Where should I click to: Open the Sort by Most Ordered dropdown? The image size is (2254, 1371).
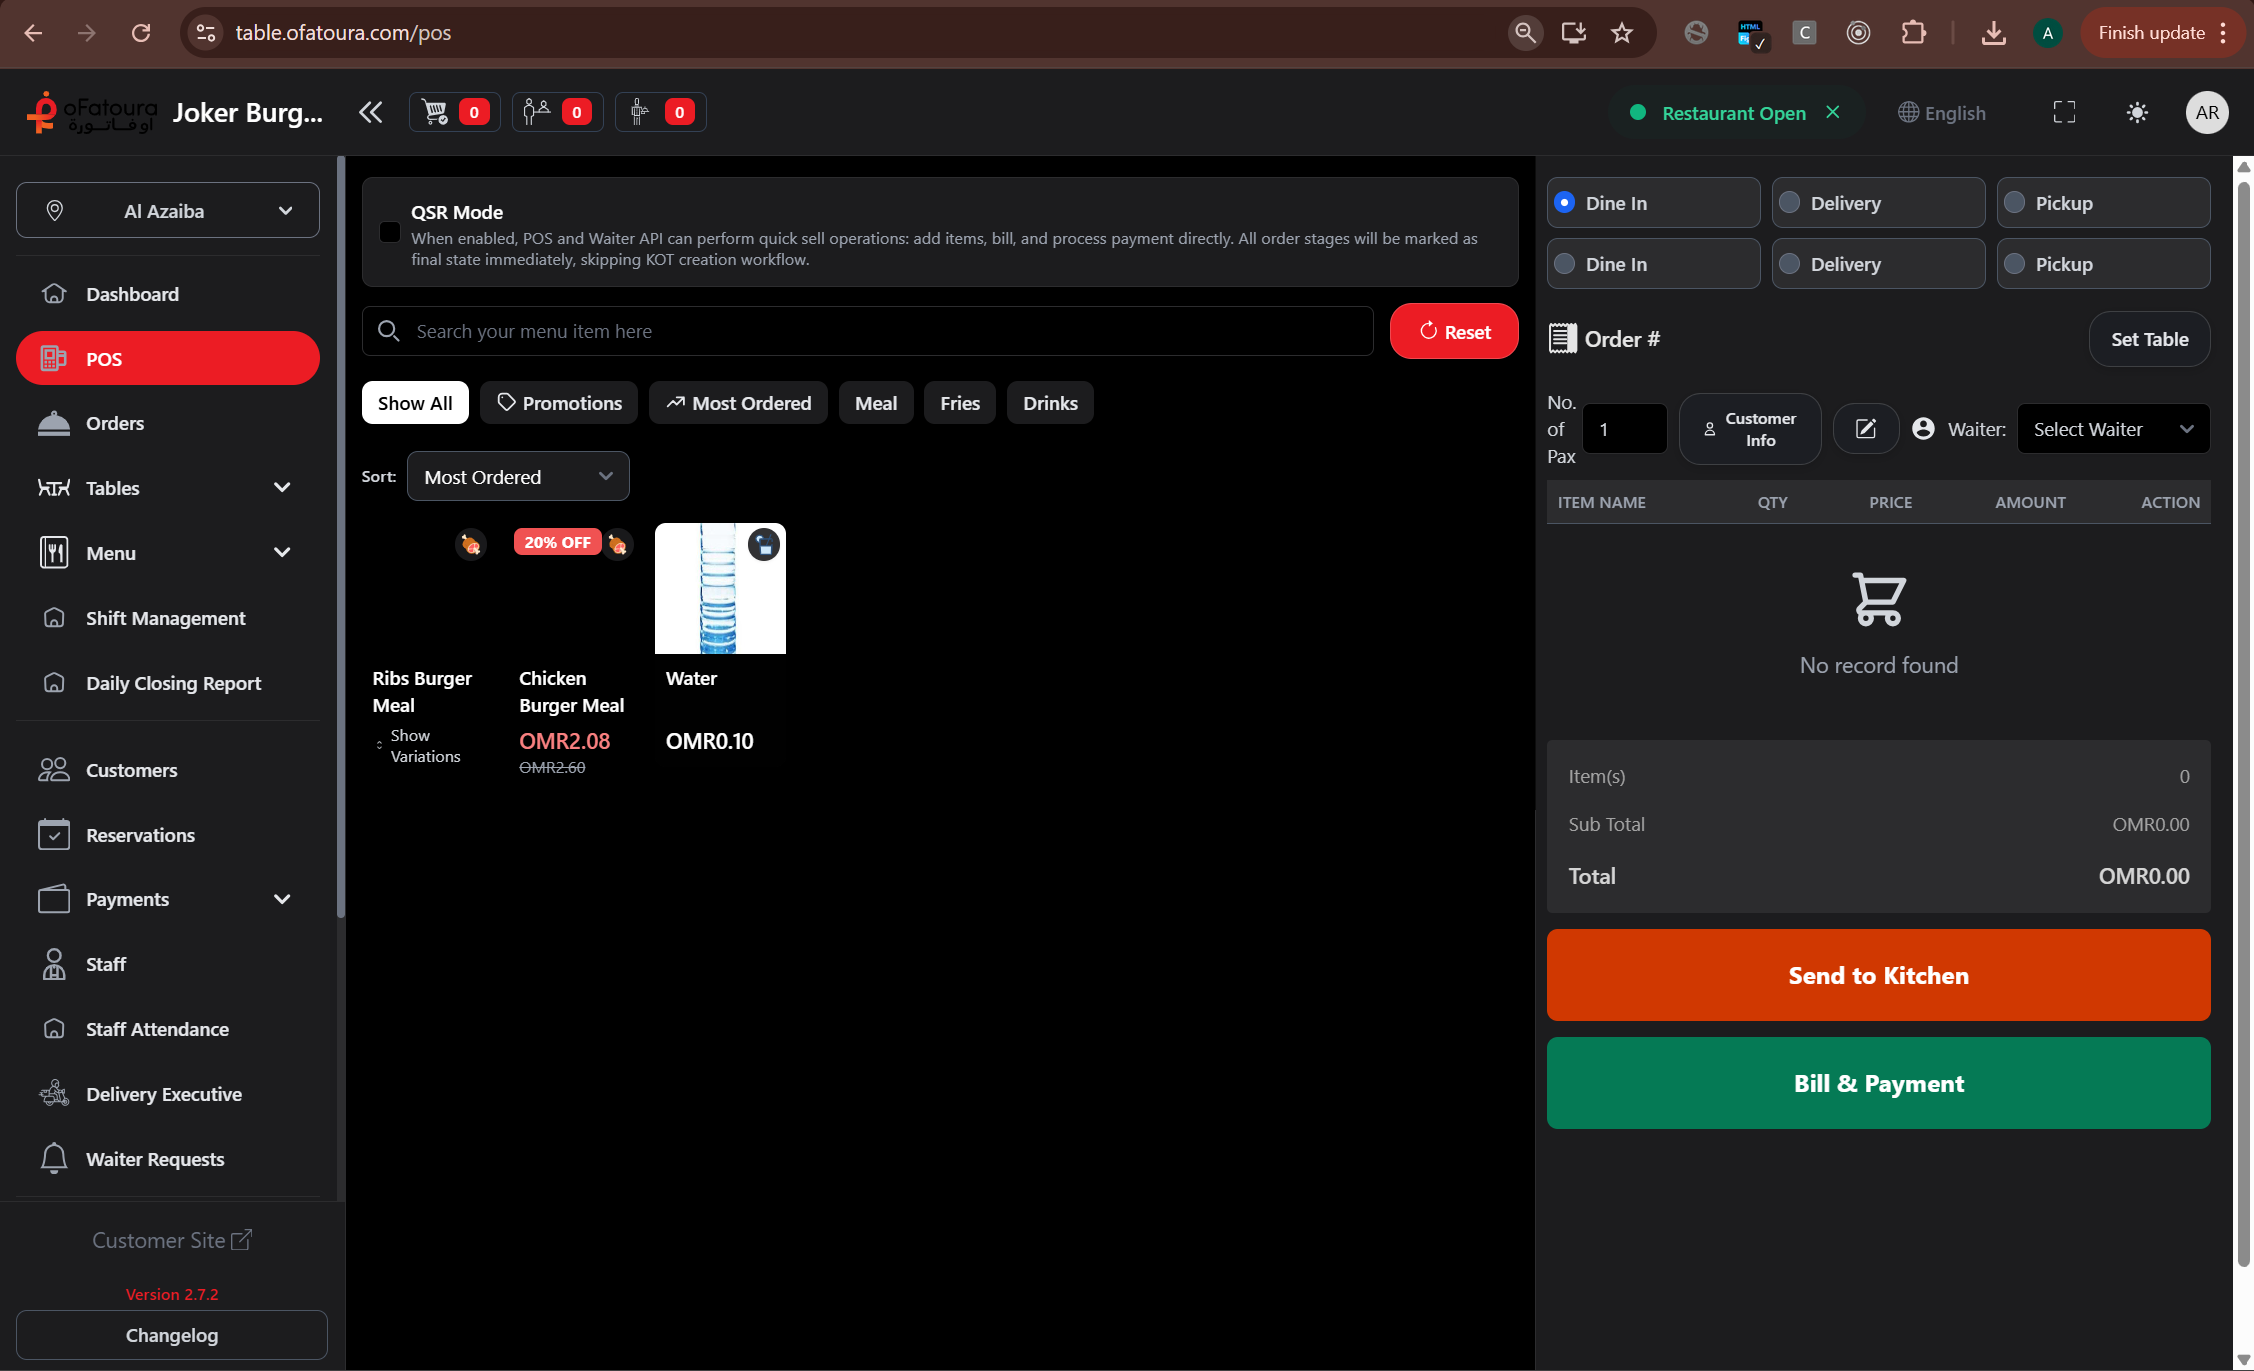518,476
